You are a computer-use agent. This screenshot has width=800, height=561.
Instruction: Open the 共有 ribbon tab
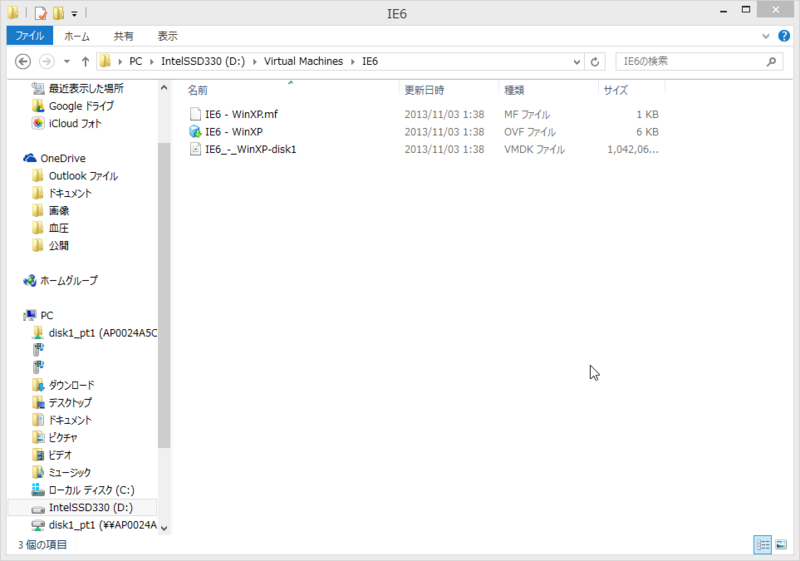(123, 36)
